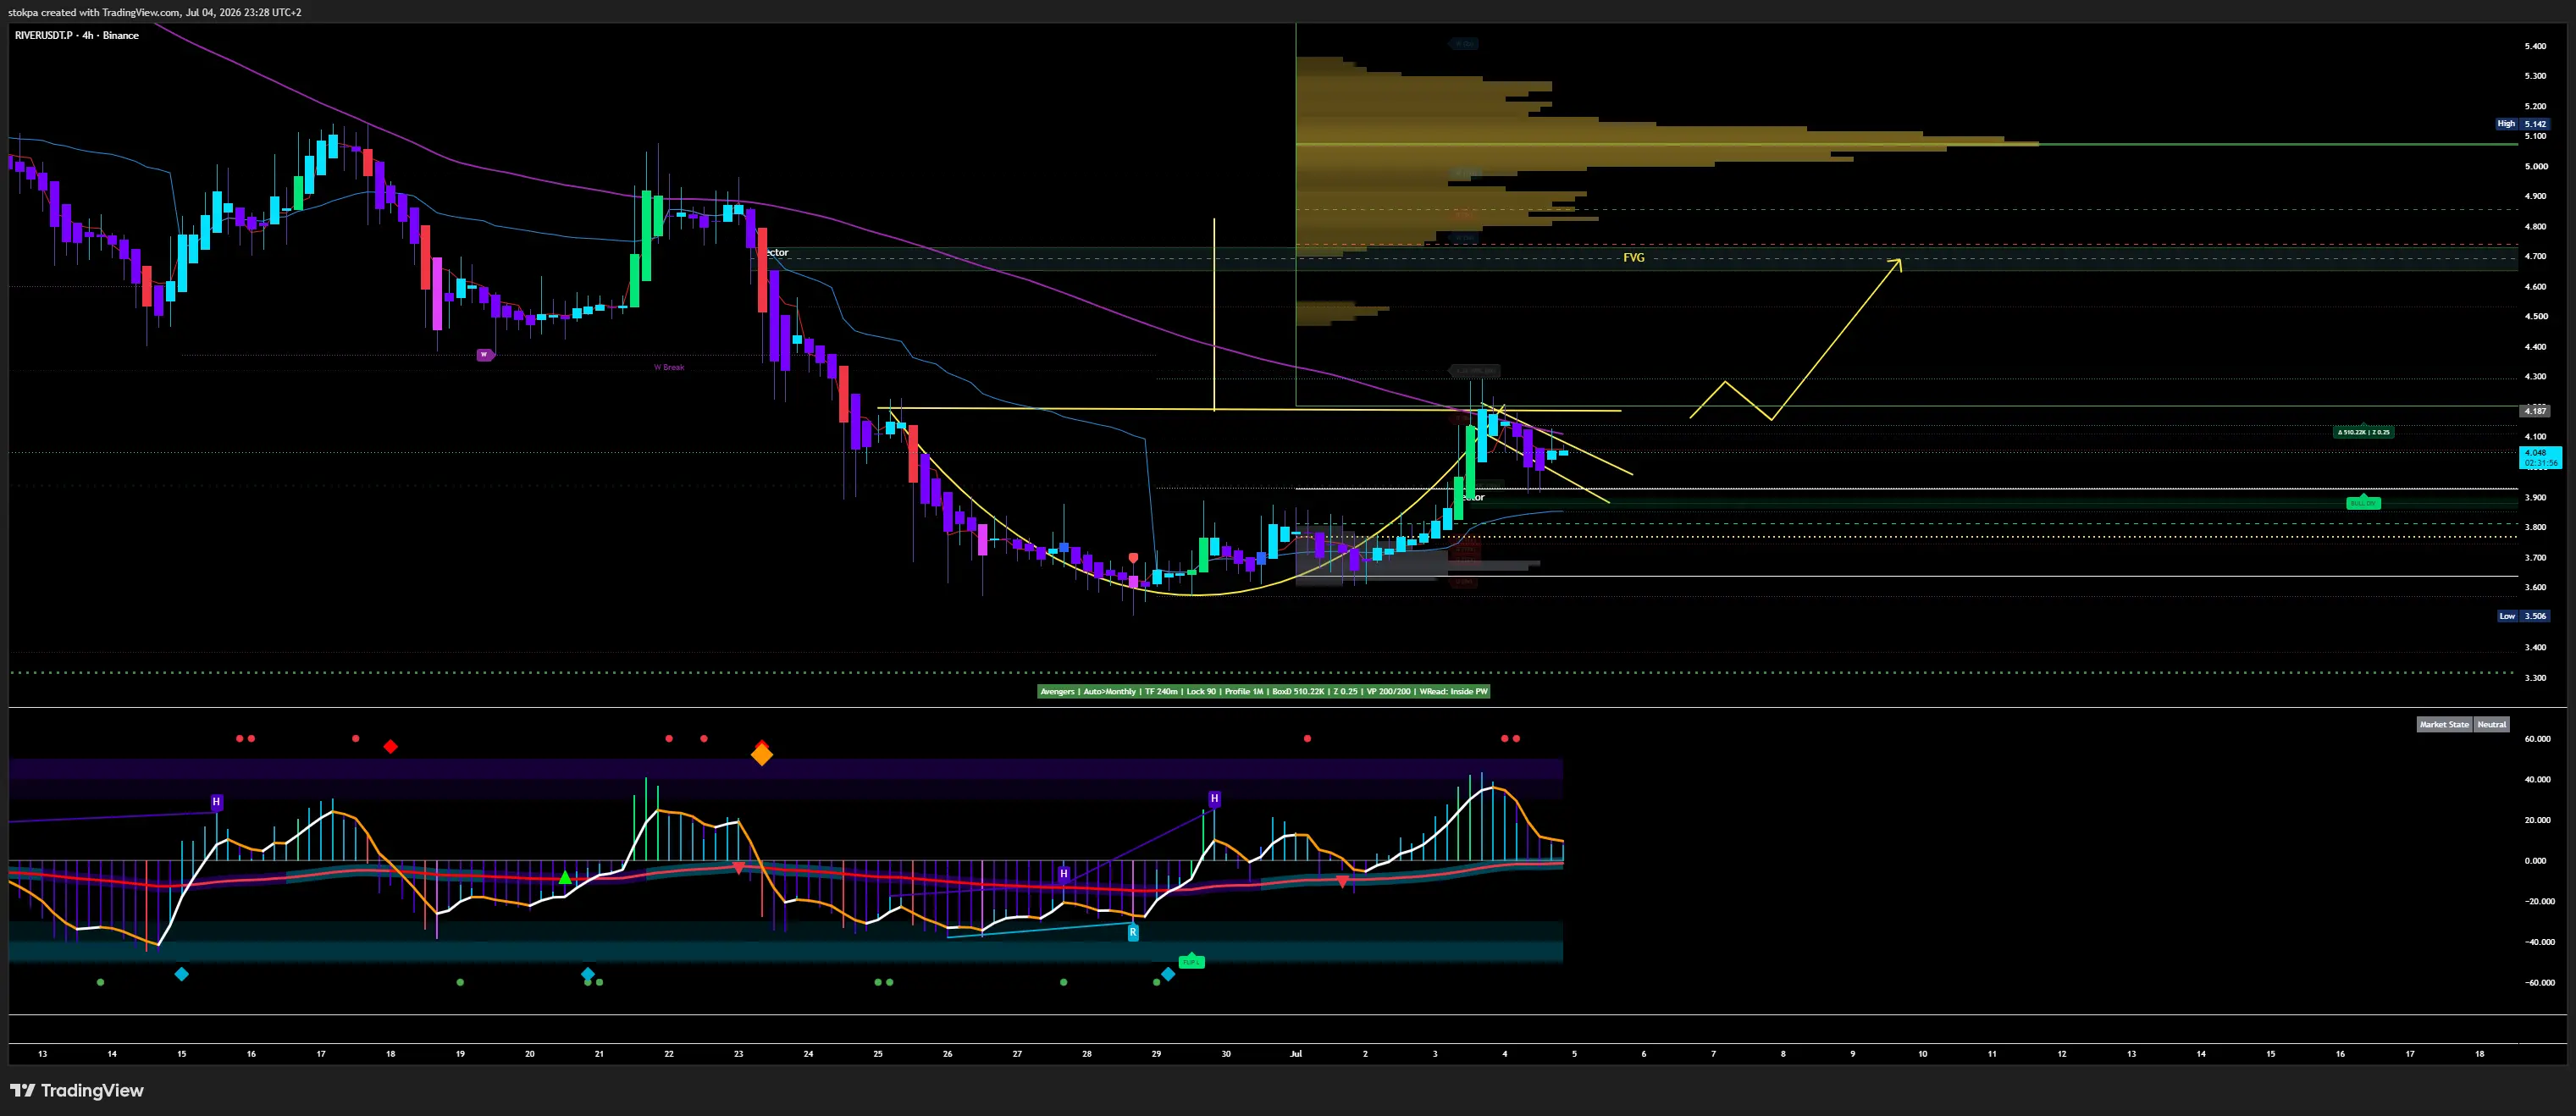Click the Δ 510.22K | Z 0.25 label
The width and height of the screenshot is (2576, 1116).
tap(2363, 432)
